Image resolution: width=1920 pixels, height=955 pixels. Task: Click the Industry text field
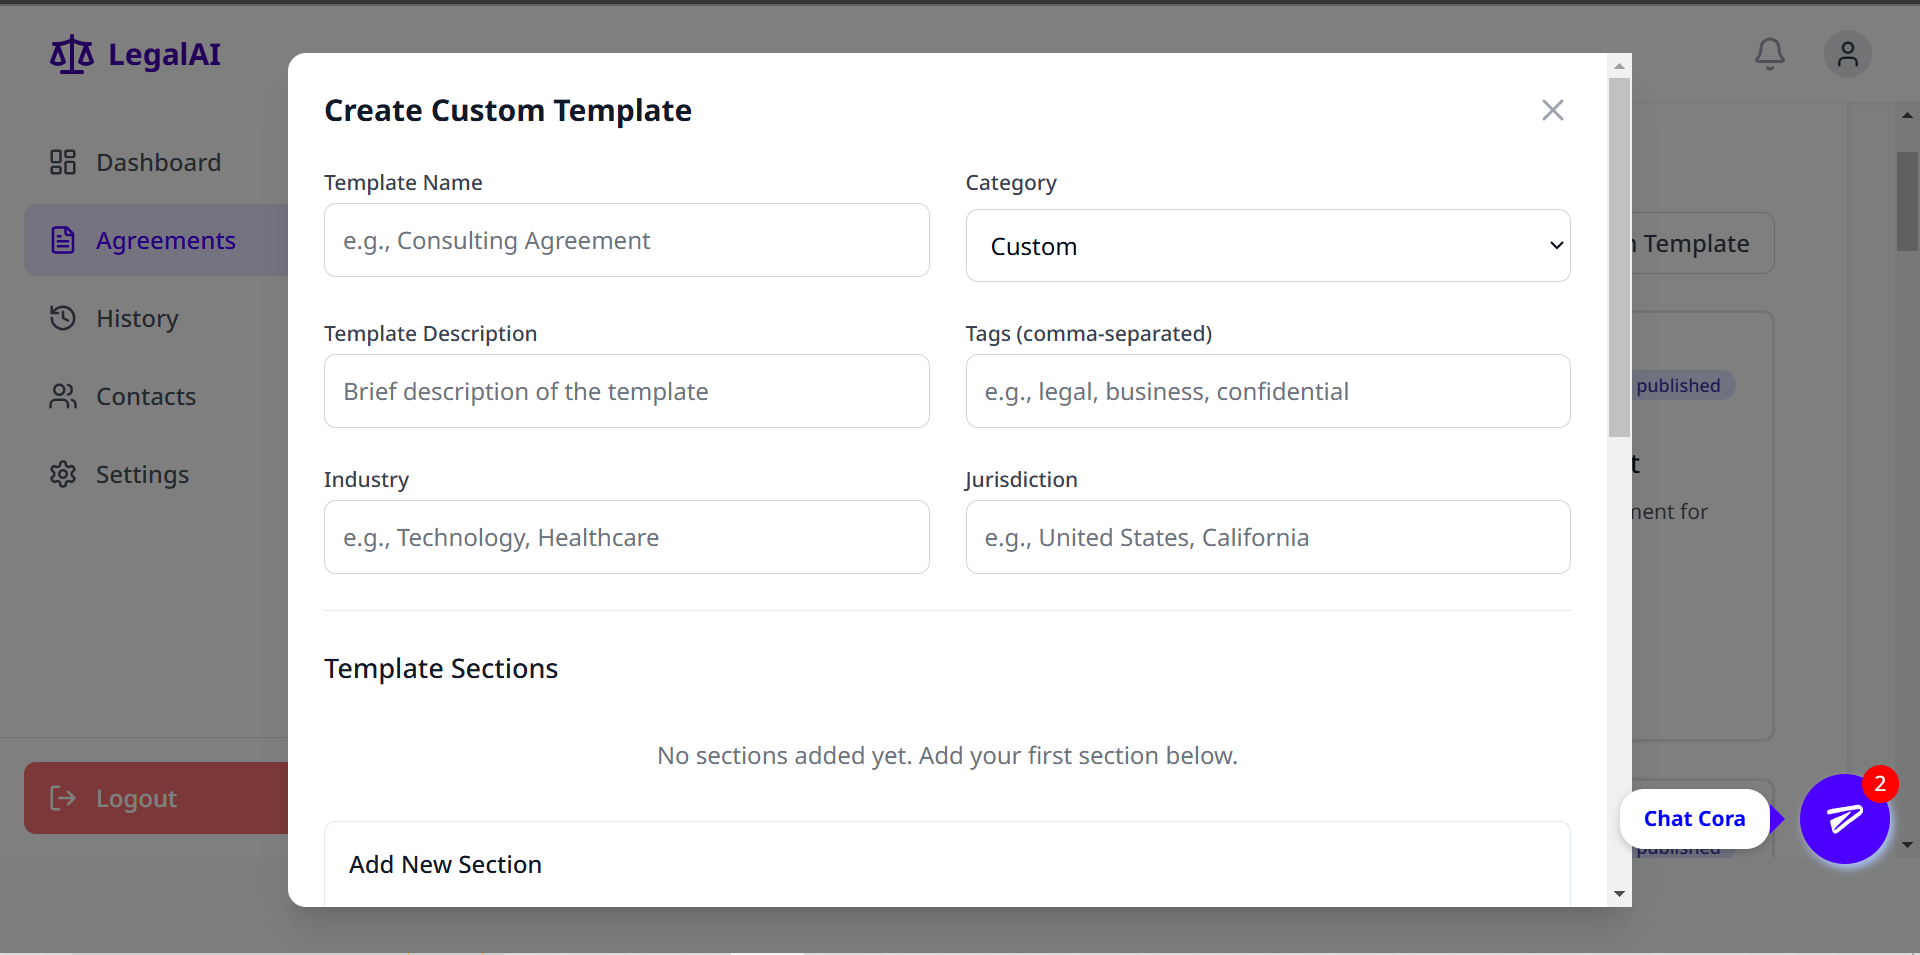click(626, 538)
